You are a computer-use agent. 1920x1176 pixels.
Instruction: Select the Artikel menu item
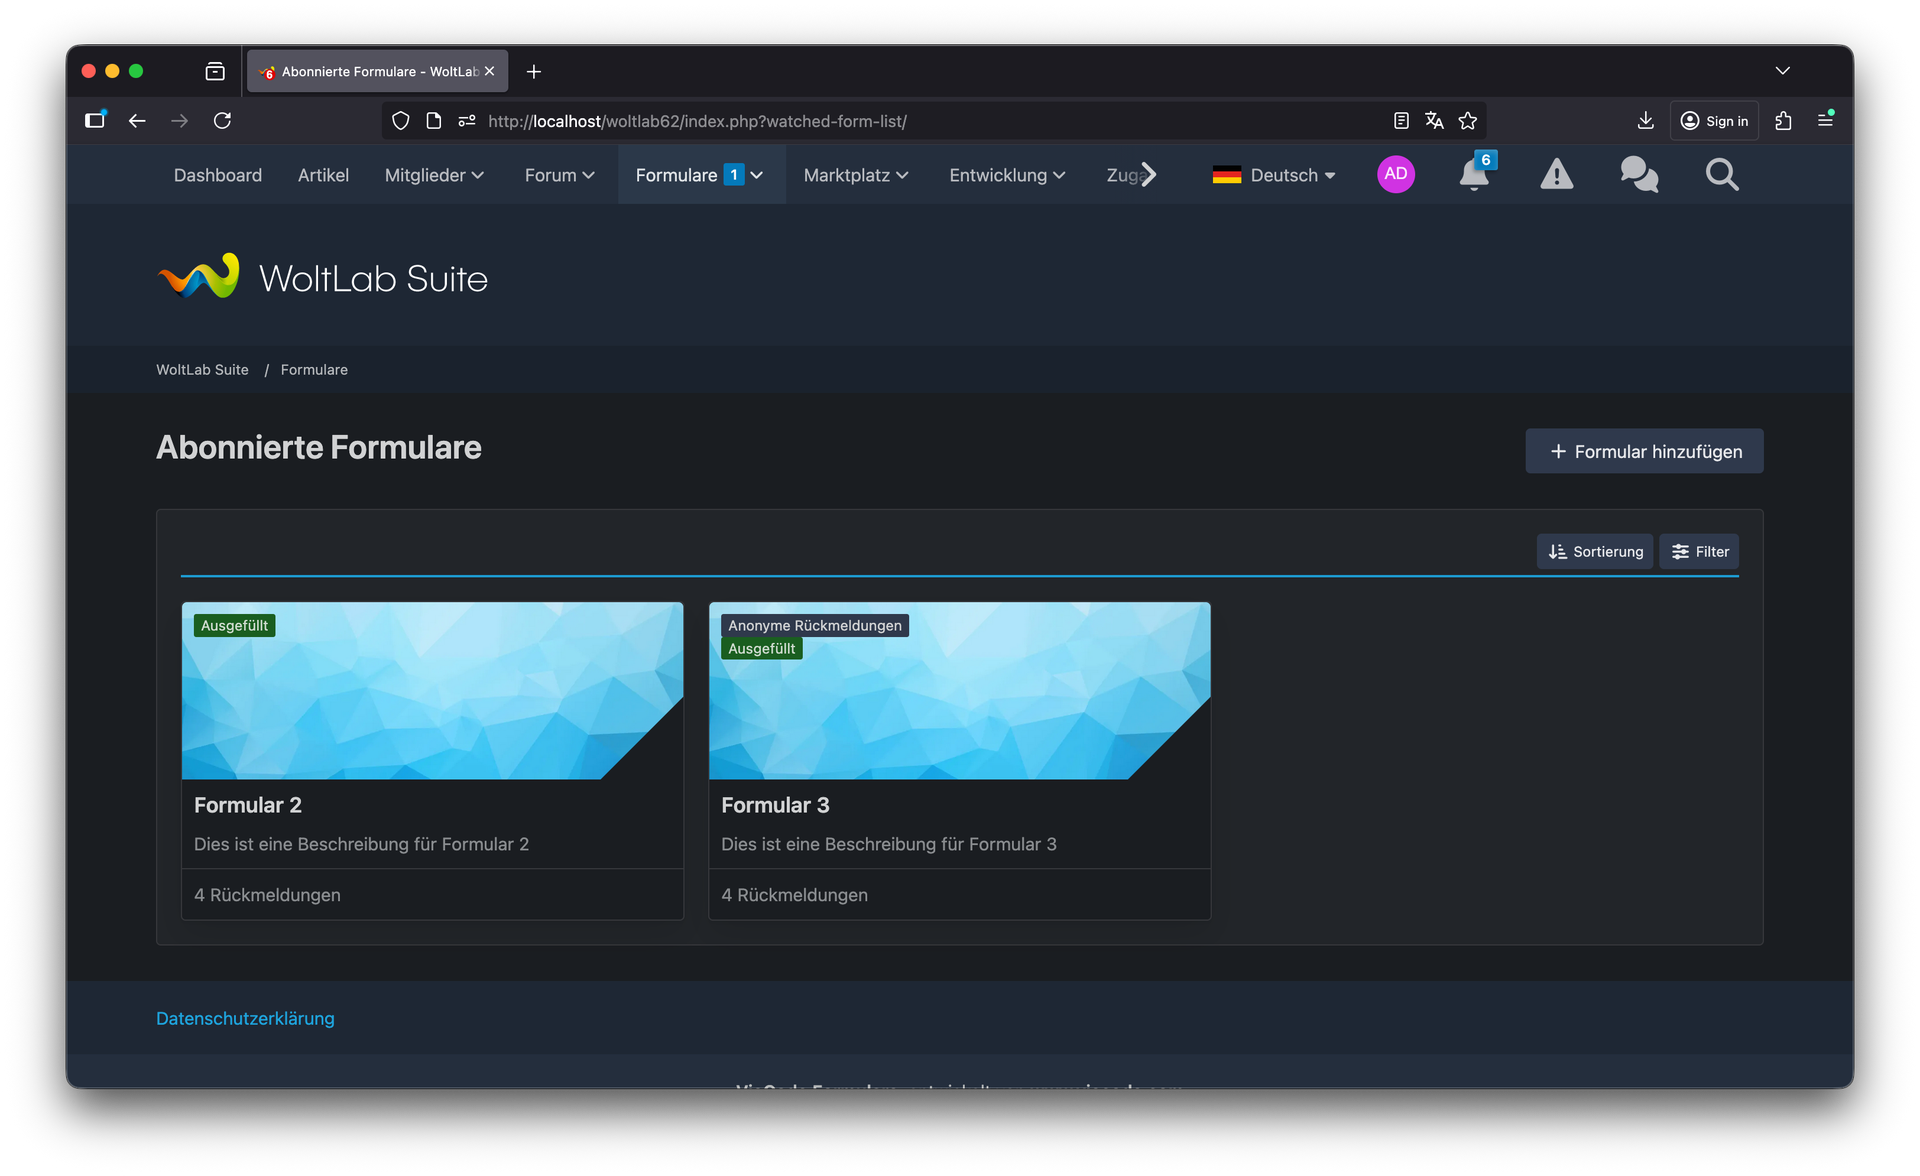pos(323,175)
